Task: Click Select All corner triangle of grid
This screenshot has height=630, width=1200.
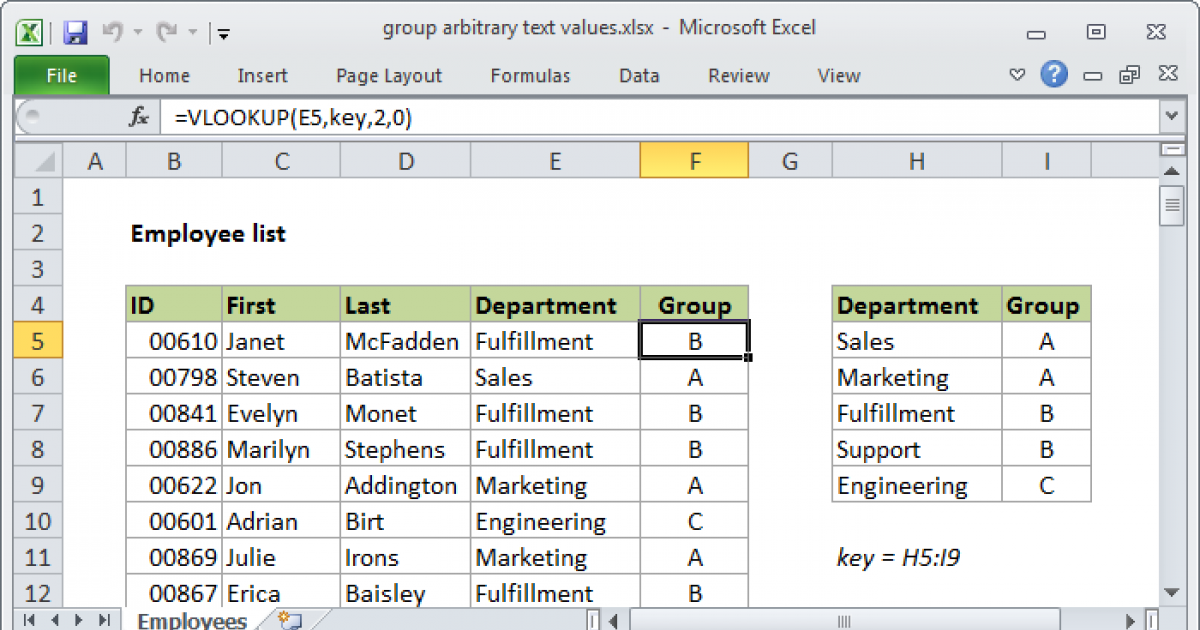Action: pyautogui.click(x=40, y=161)
